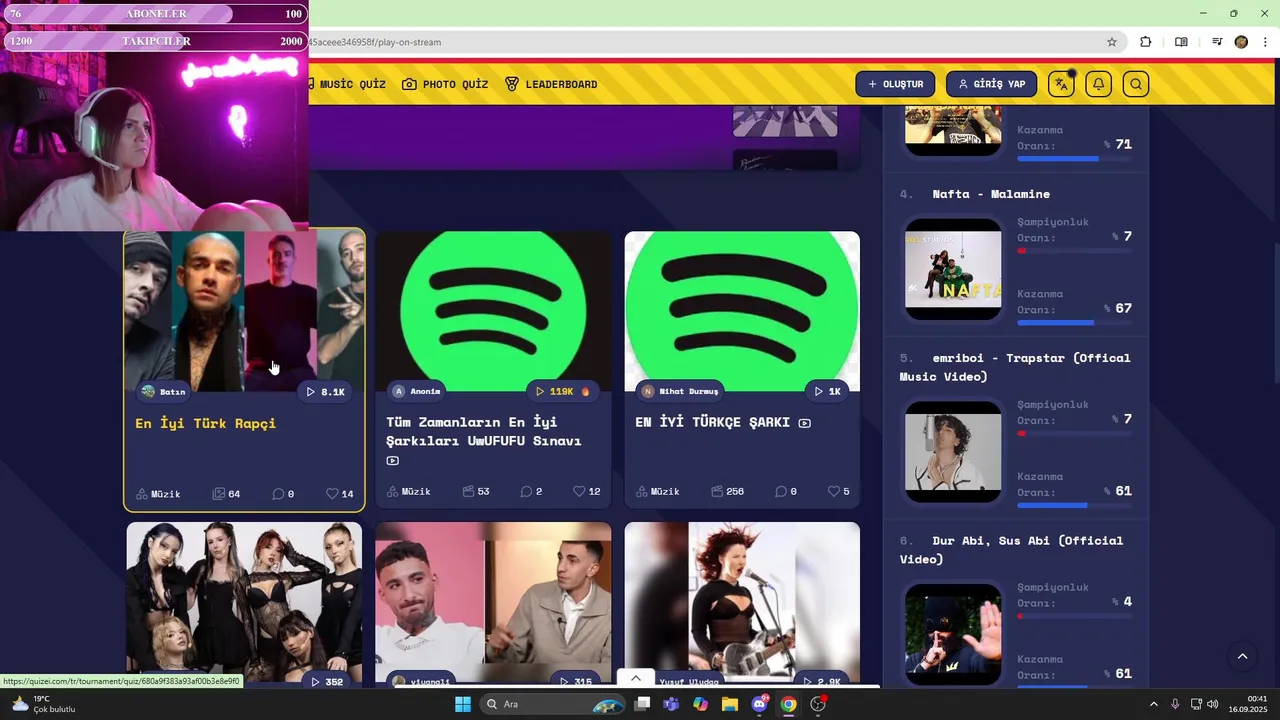This screenshot has width=1280, height=720.
Task: Click the 119K play count badge
Action: click(562, 391)
